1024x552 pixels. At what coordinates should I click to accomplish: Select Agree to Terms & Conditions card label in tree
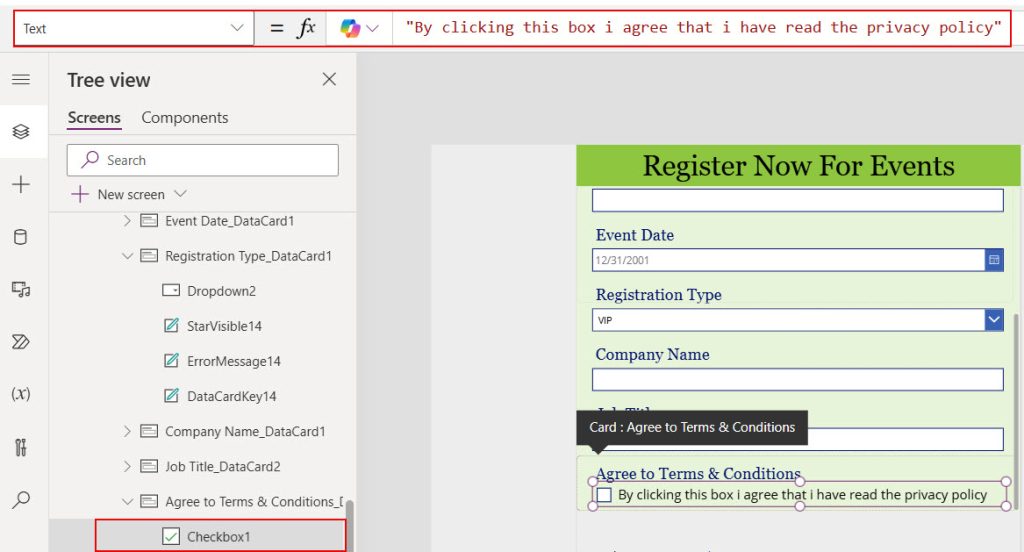click(x=254, y=502)
